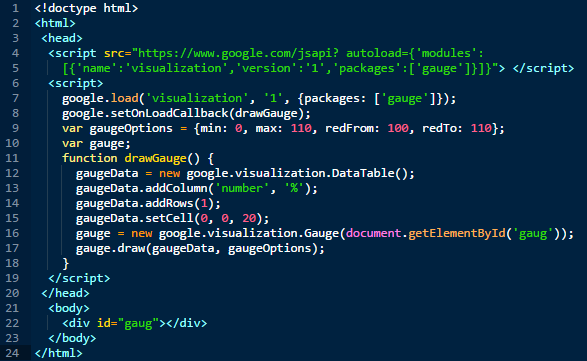Screen dimensions: 587x361
Task: Click the 'number' string literal
Action: click(242, 188)
